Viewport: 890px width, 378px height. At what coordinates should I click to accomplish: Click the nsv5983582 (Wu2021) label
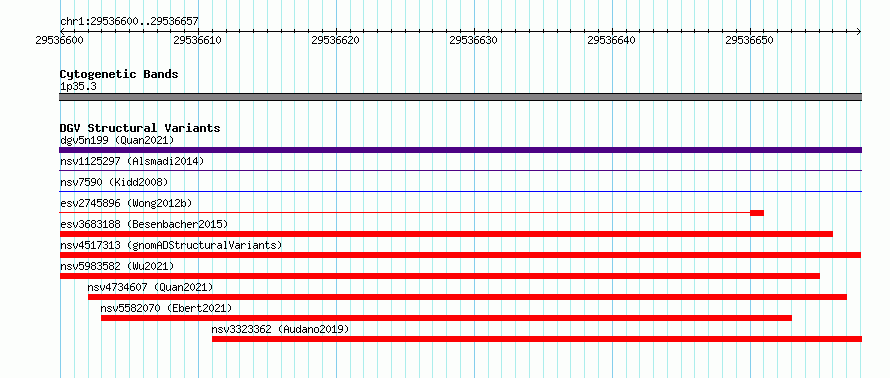coord(117,266)
